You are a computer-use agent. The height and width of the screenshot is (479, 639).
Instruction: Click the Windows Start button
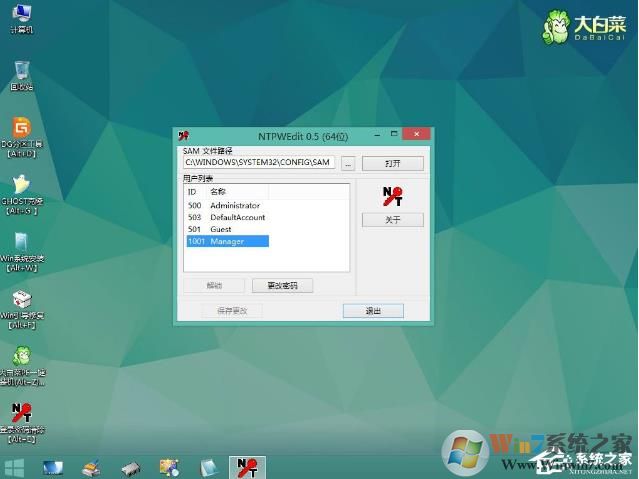(14, 467)
